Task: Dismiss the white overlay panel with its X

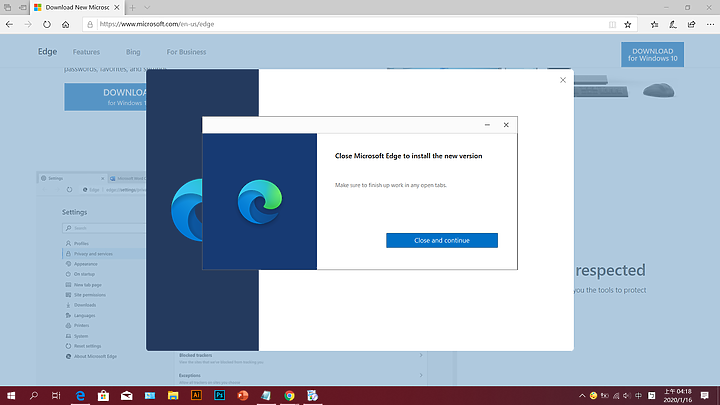Action: click(x=563, y=80)
